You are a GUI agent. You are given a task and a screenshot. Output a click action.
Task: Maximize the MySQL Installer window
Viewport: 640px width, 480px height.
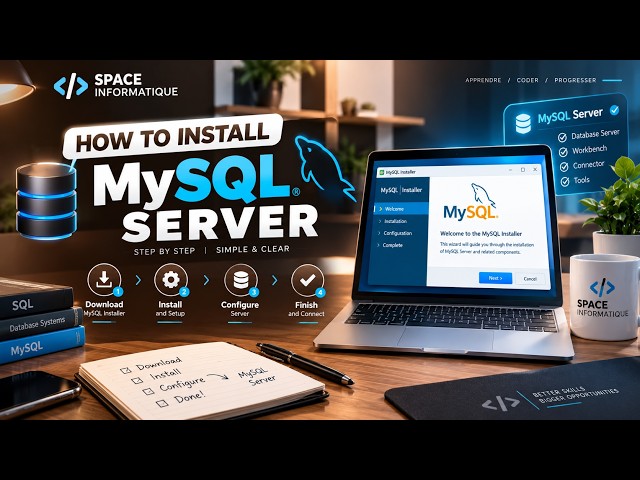point(523,169)
